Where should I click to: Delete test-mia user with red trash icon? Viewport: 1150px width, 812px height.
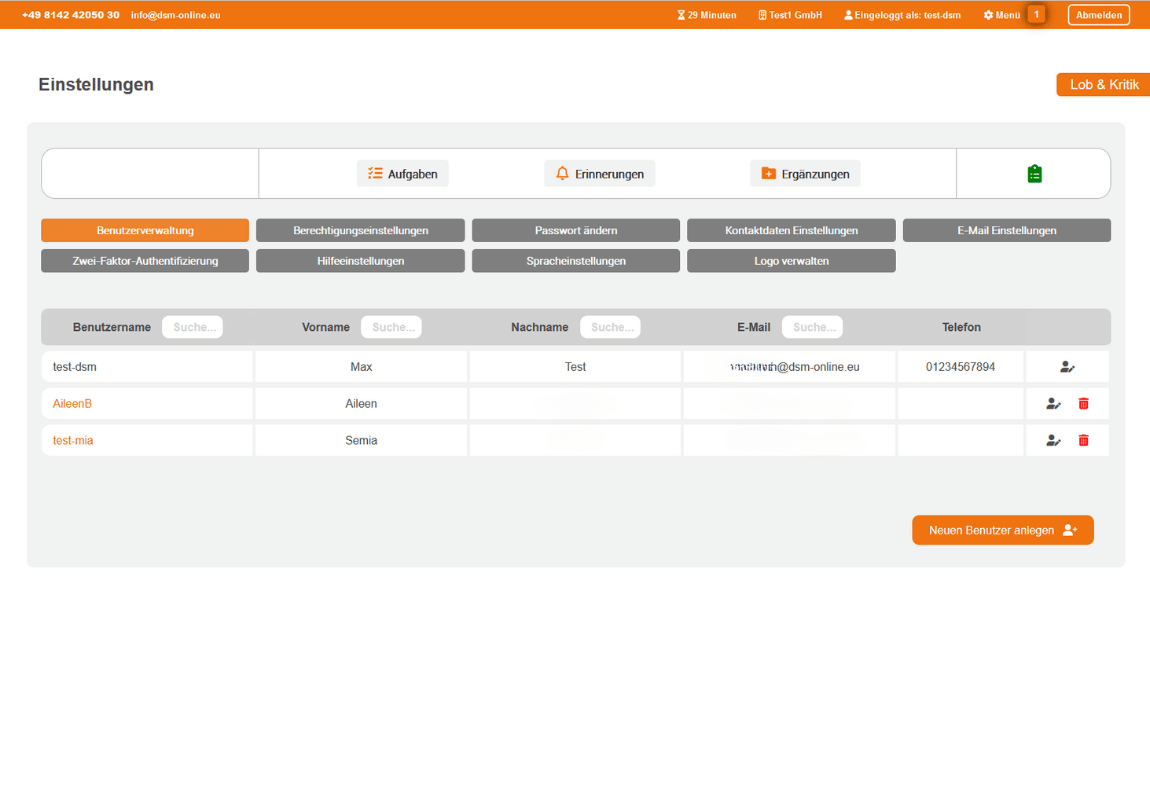1083,440
